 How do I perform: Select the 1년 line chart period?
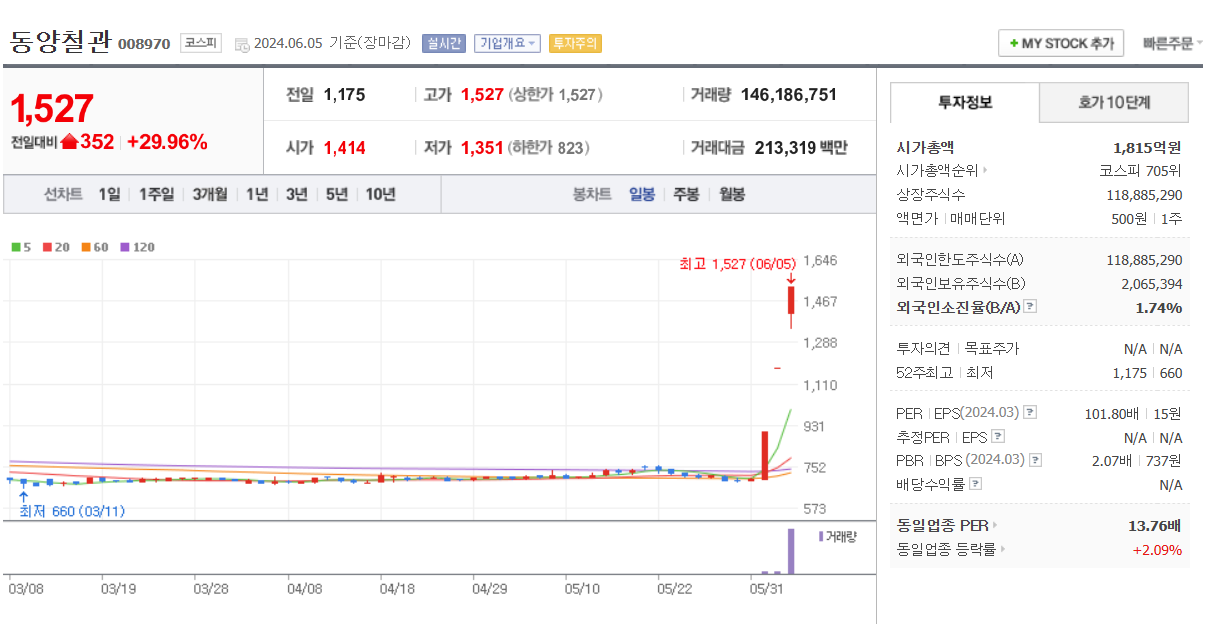257,194
